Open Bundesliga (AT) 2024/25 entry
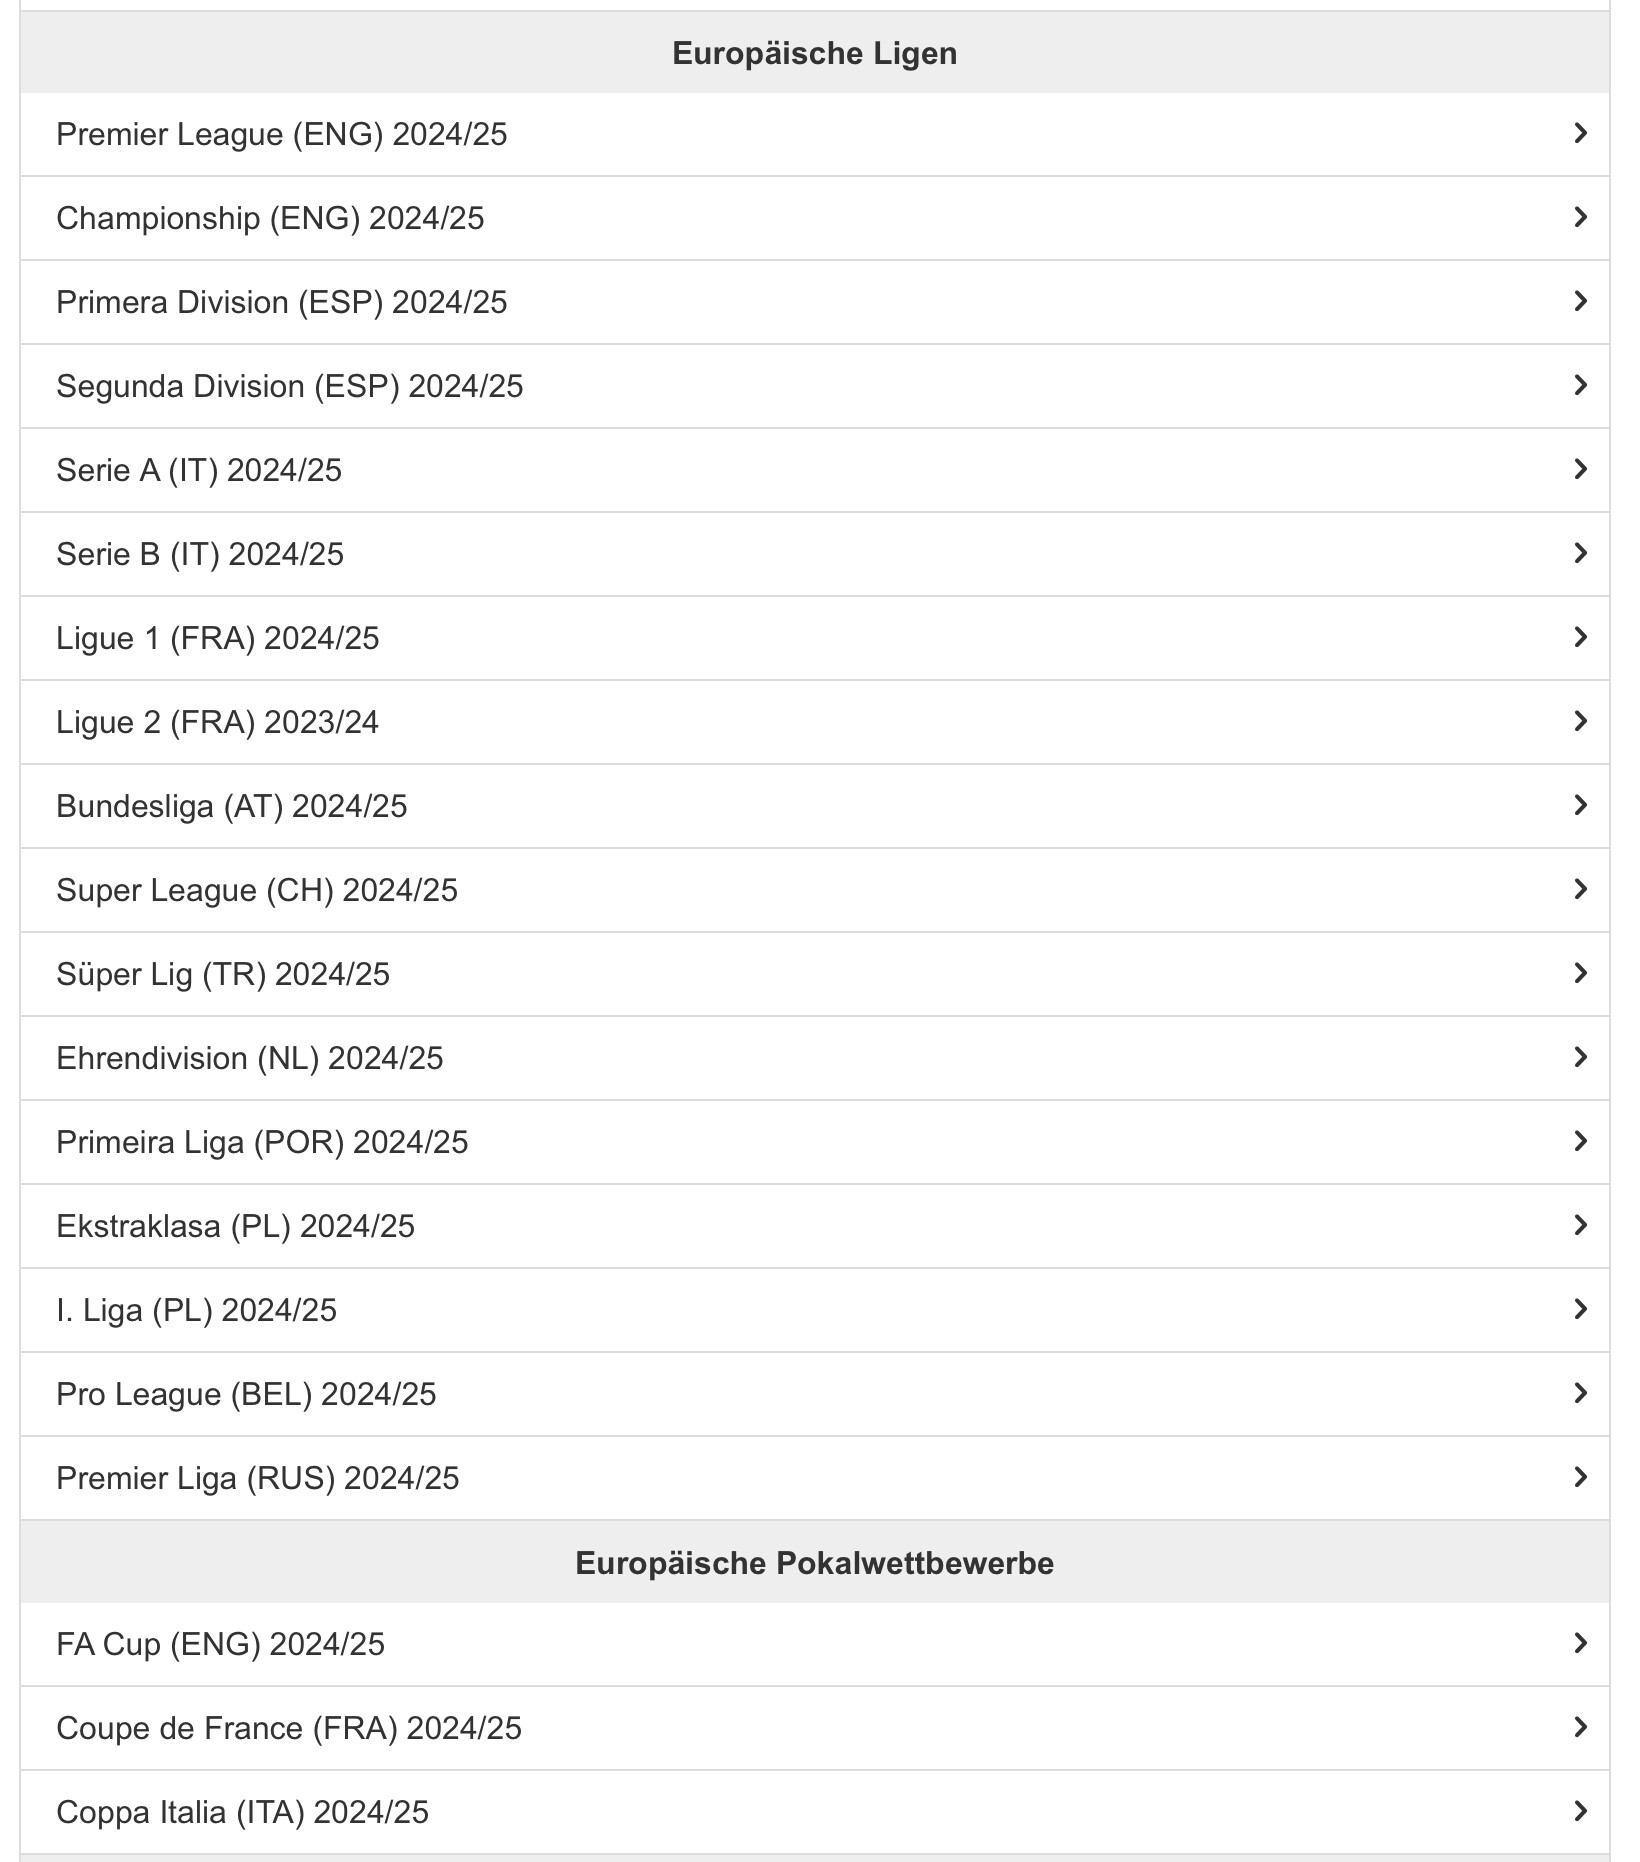1640x1862 pixels. [x=232, y=806]
